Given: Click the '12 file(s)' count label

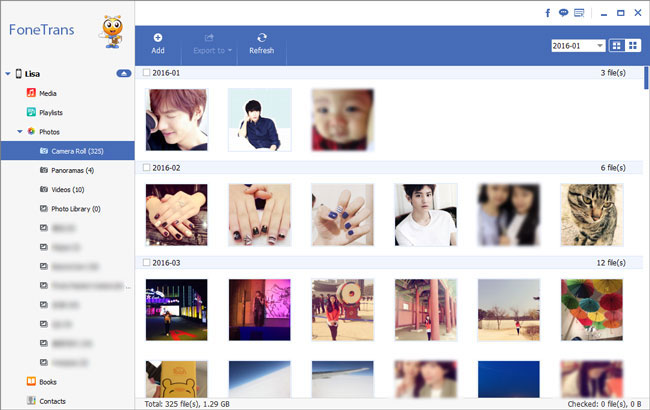Looking at the screenshot, I should click(611, 262).
